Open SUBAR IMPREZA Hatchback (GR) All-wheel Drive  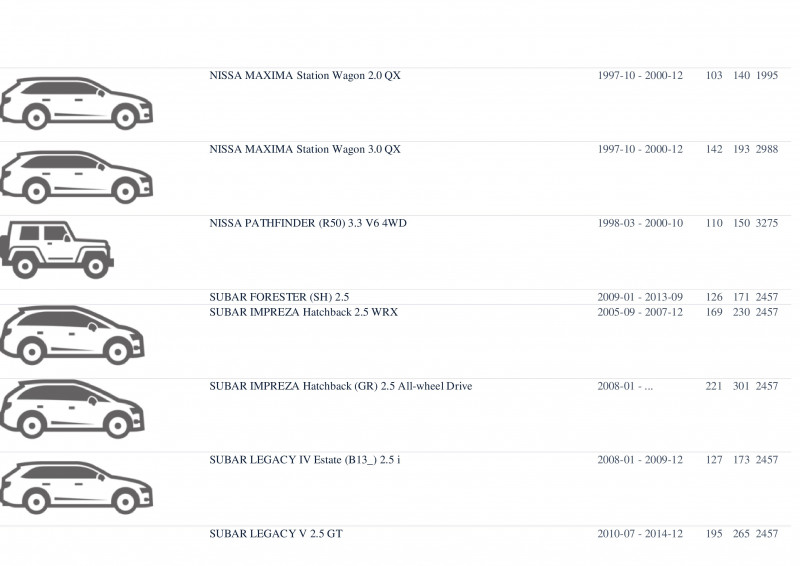point(341,386)
